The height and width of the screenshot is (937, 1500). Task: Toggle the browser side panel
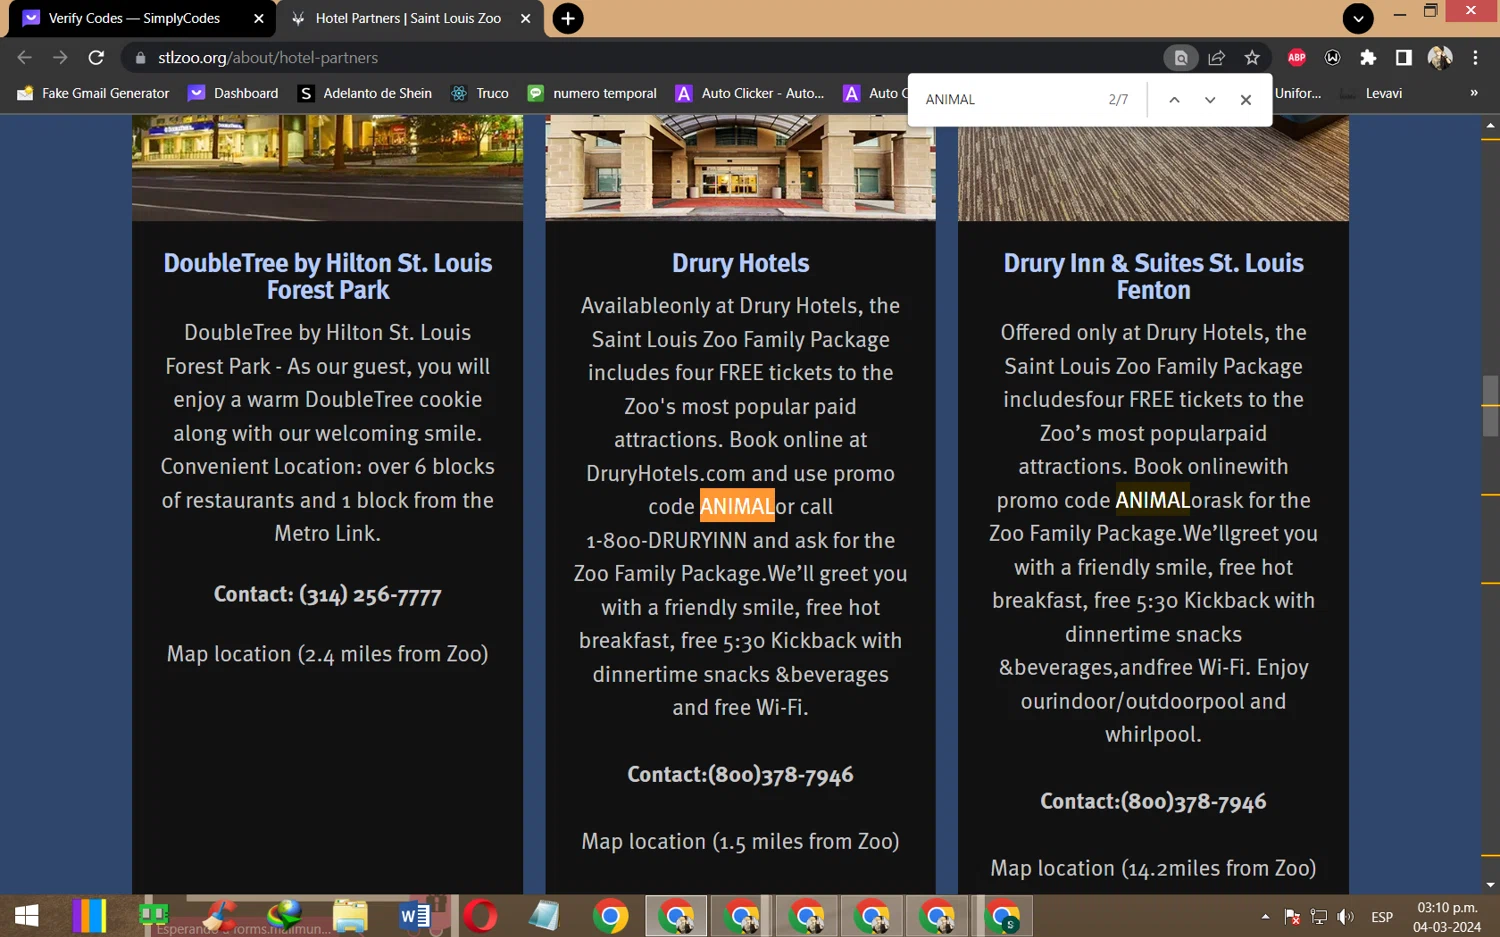coord(1404,58)
